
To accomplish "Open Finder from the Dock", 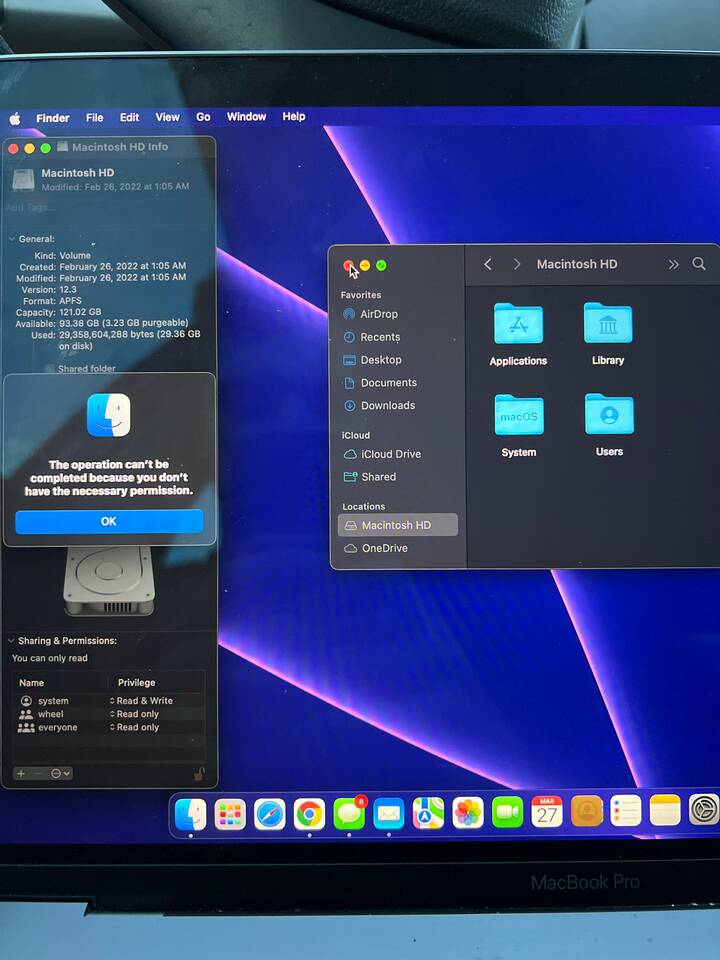I will pyautogui.click(x=190, y=814).
